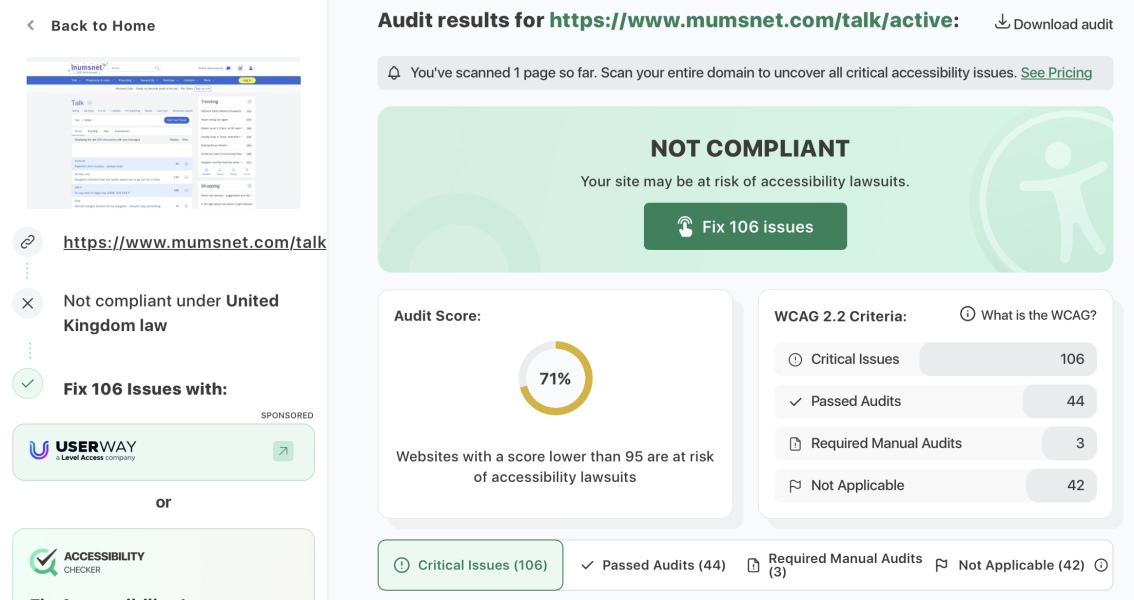Expand the Passed Audits criteria row
Viewport: 1134px width, 600px height.
point(935,400)
